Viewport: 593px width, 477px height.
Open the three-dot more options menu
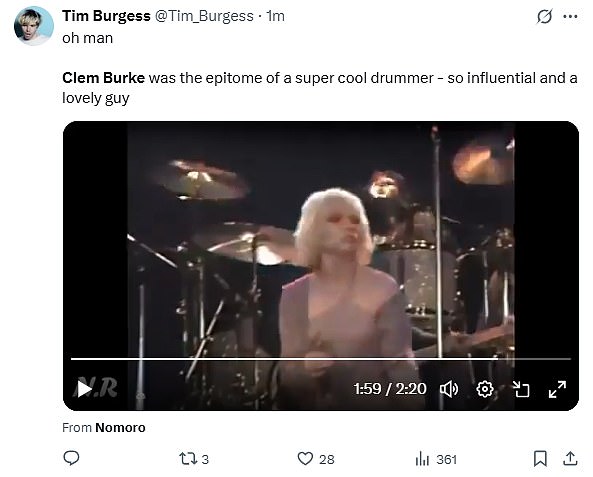pyautogui.click(x=570, y=16)
